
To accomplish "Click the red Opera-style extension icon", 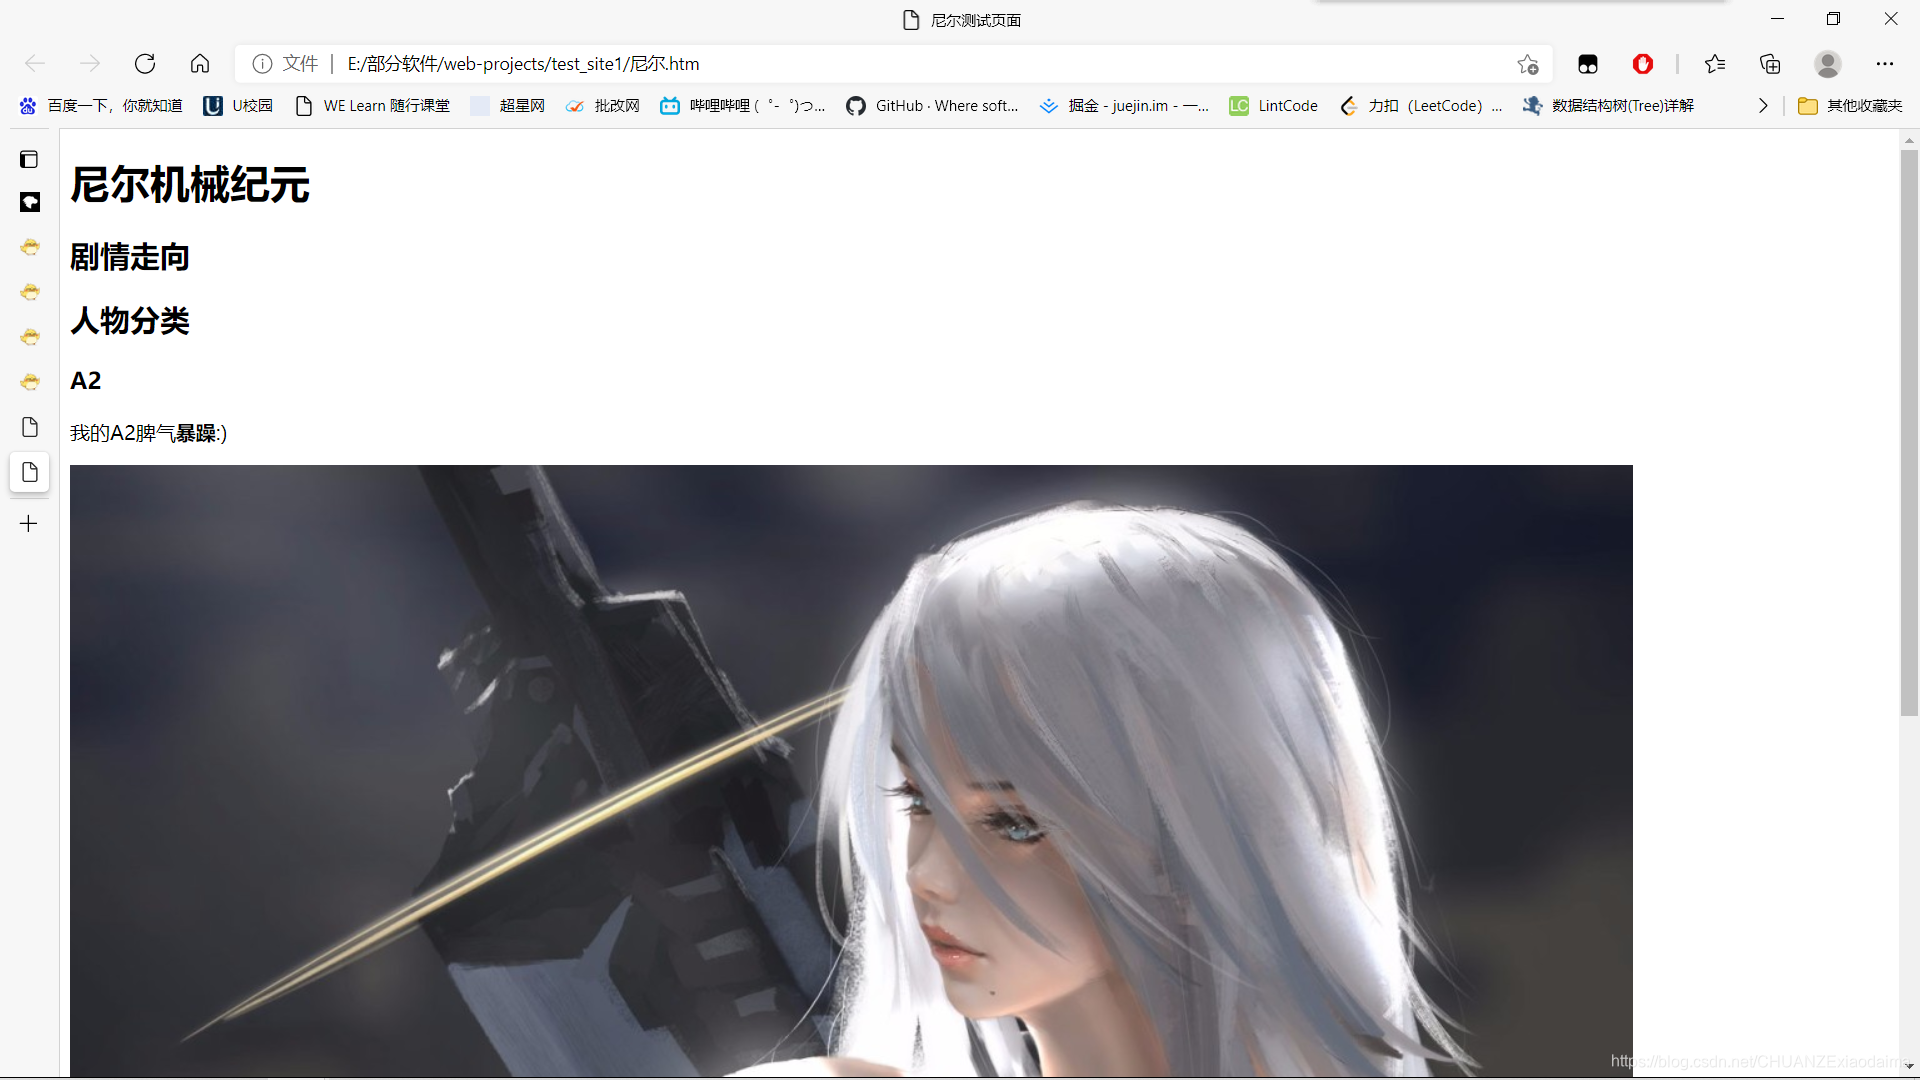I will click(1642, 64).
